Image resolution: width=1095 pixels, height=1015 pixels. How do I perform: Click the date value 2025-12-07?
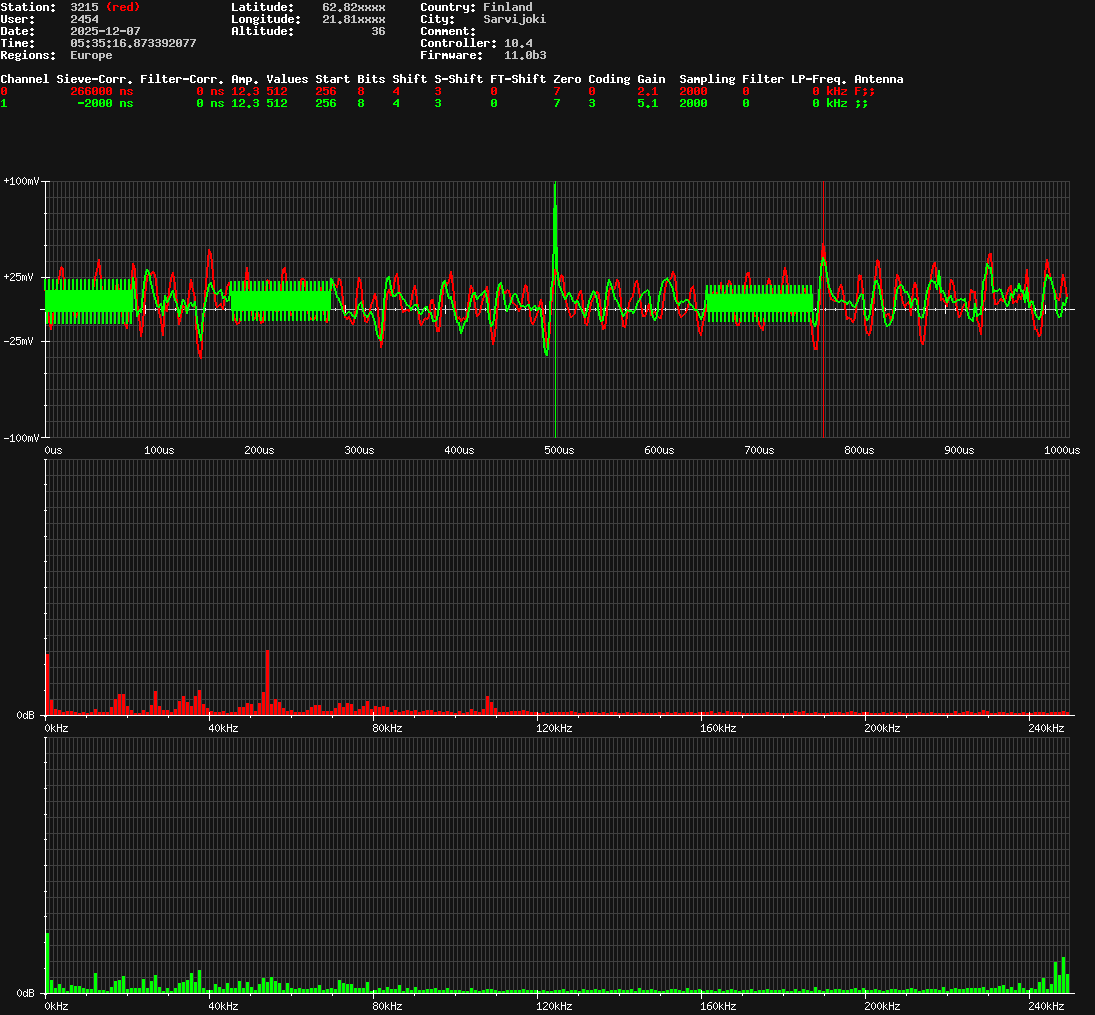coord(105,31)
